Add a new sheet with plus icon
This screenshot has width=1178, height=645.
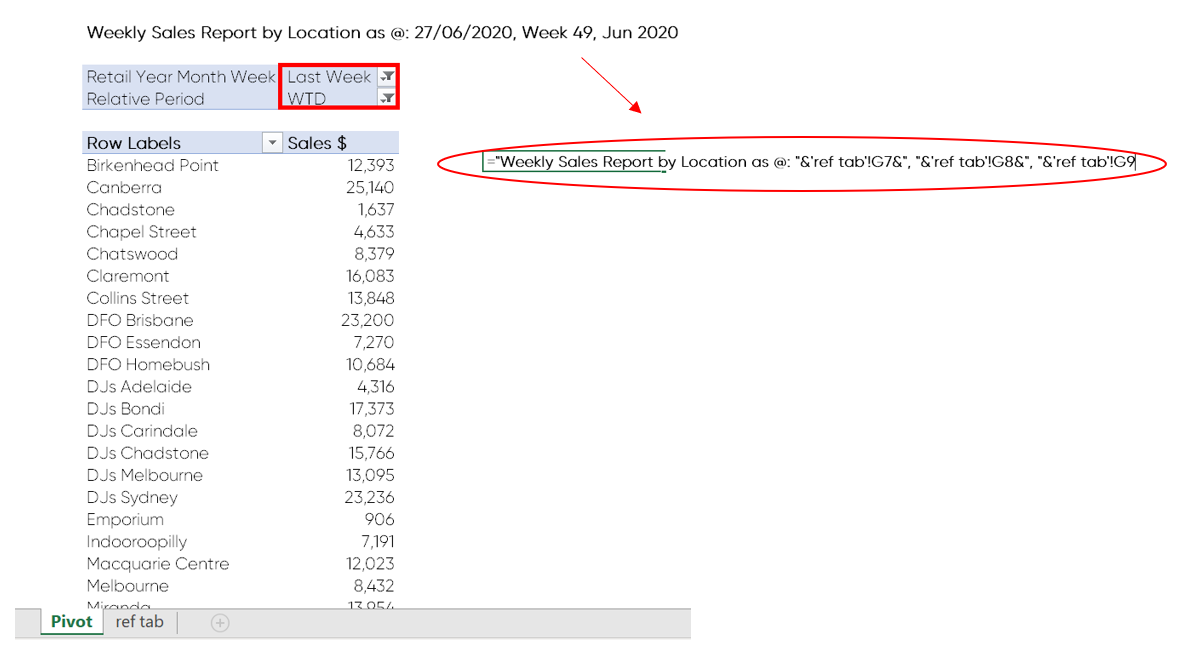pos(220,623)
